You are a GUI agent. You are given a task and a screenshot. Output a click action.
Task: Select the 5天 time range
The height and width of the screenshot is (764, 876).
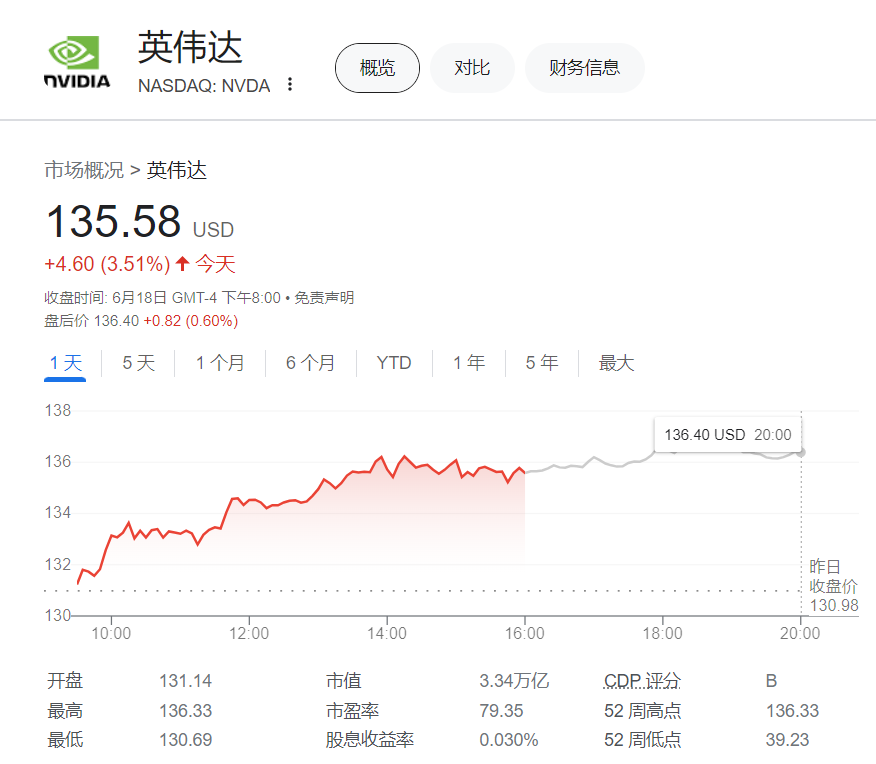click(137, 363)
